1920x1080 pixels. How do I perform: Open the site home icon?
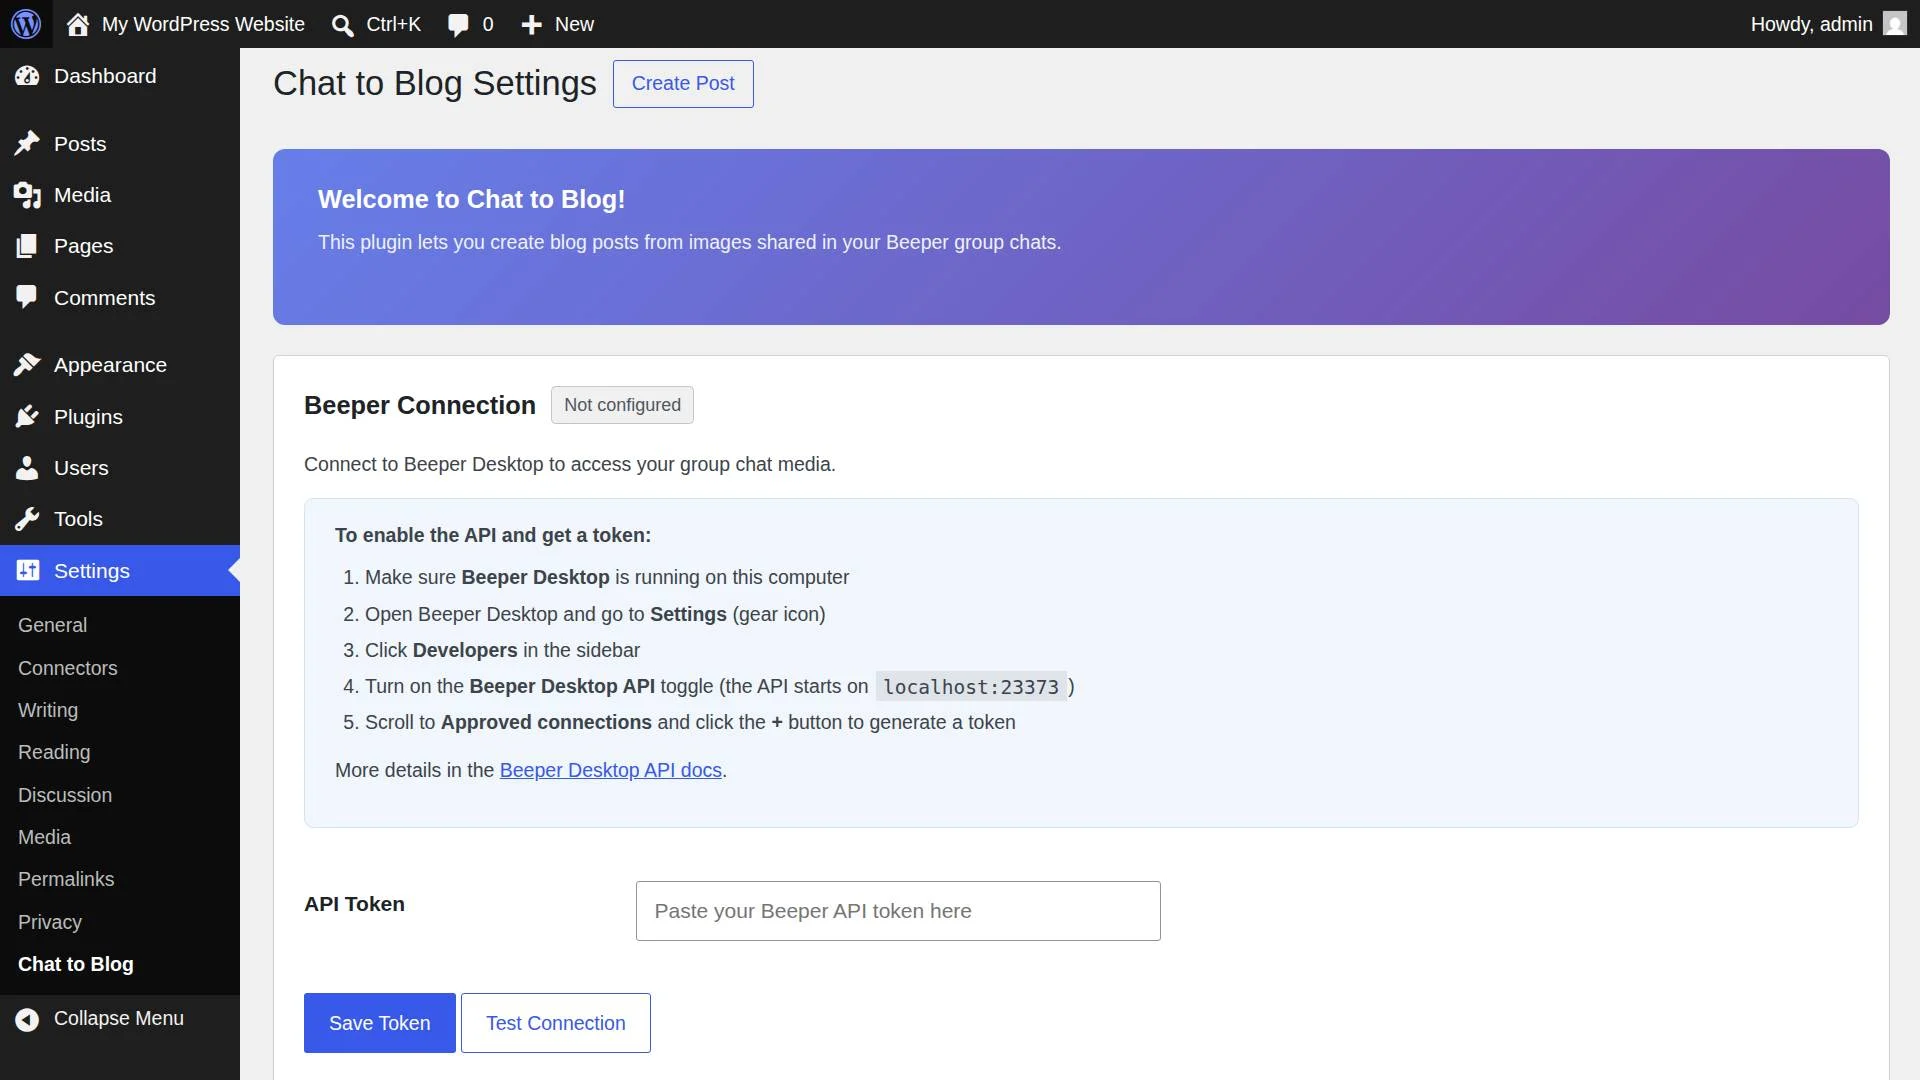[78, 24]
